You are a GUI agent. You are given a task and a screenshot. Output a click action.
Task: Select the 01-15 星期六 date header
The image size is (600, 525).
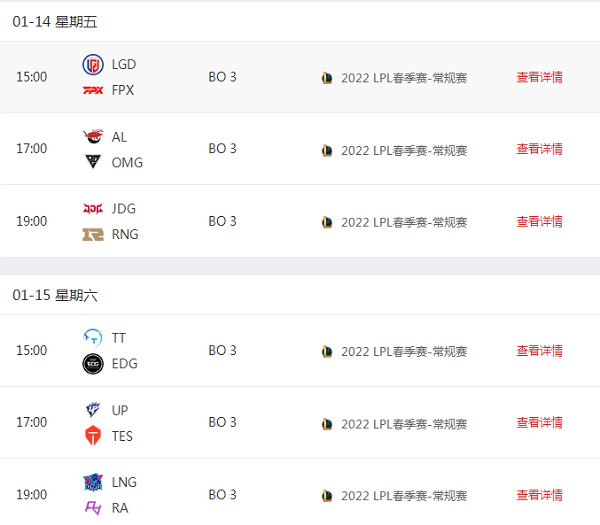click(x=55, y=295)
